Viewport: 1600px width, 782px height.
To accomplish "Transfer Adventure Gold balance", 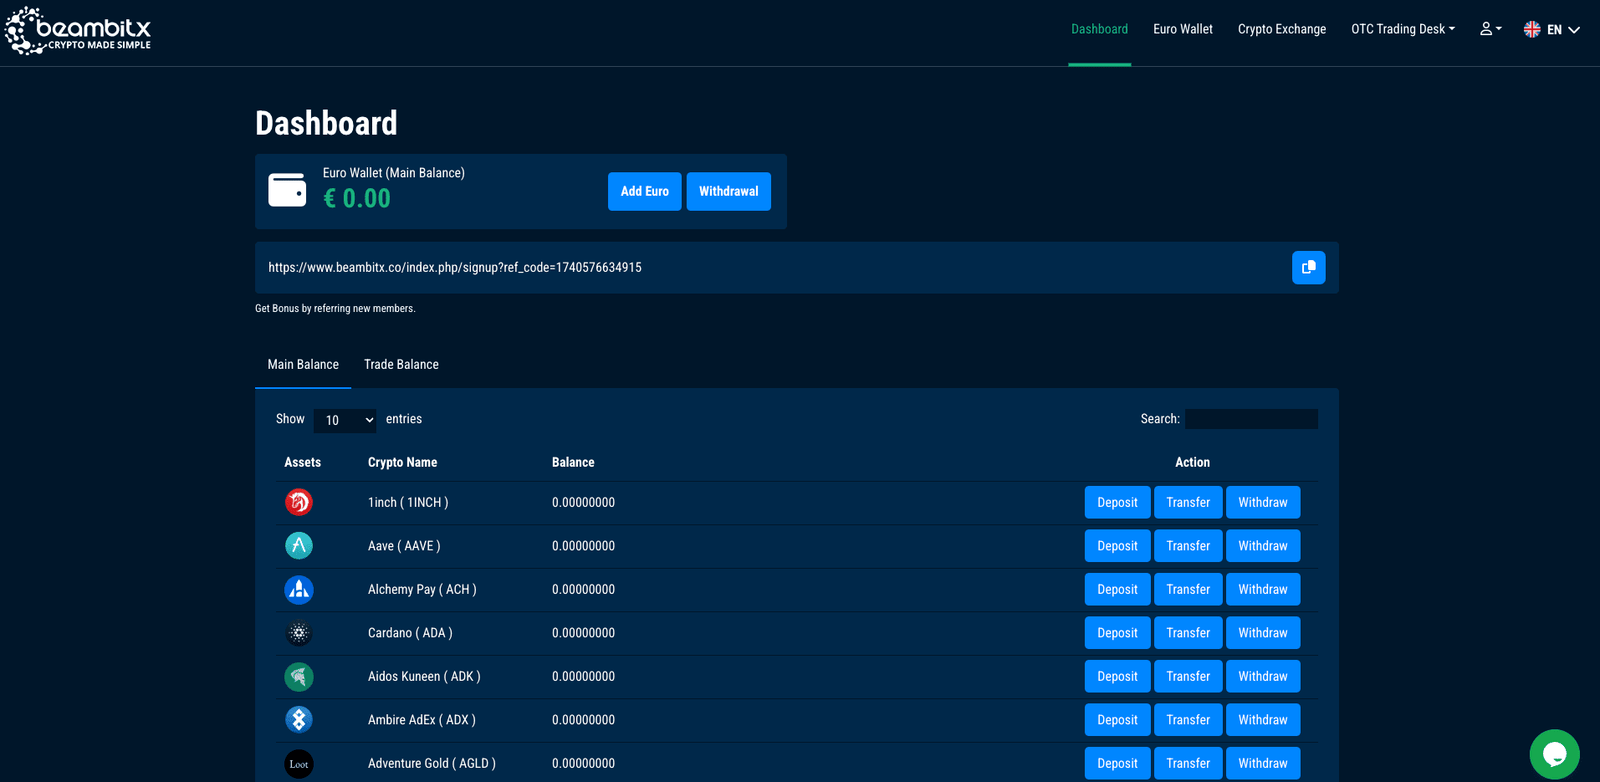I will pyautogui.click(x=1188, y=763).
